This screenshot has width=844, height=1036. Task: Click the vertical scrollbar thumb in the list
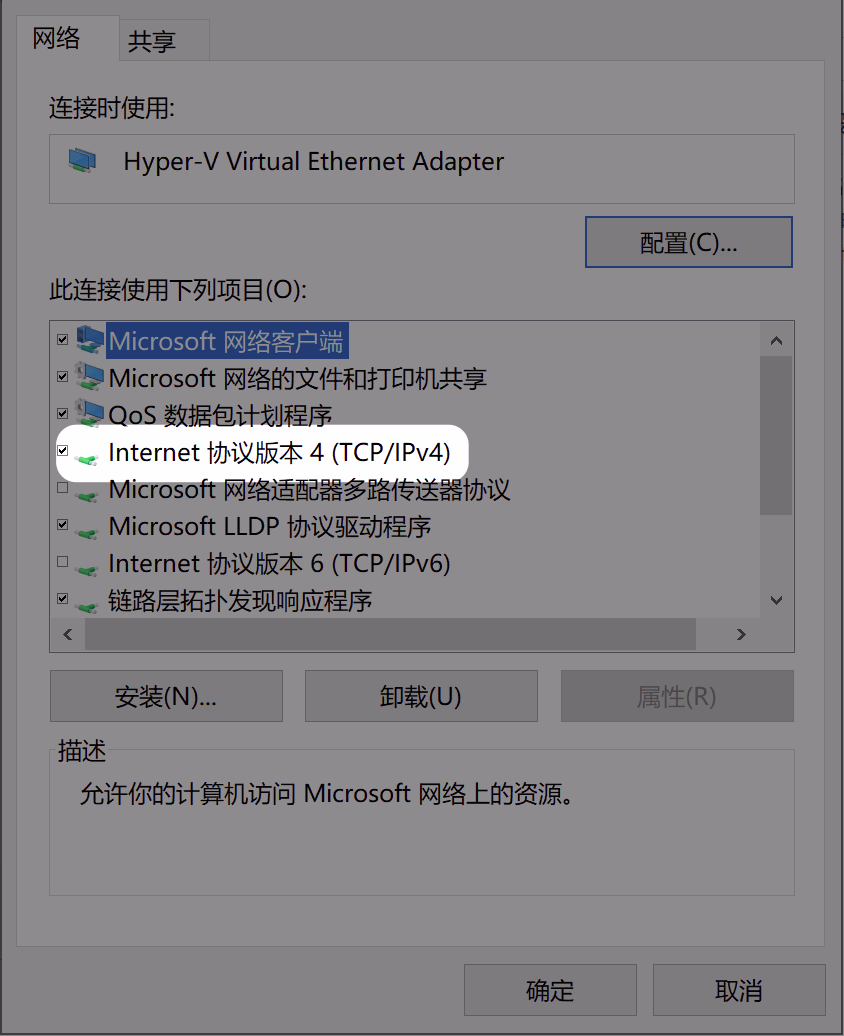coord(777,435)
